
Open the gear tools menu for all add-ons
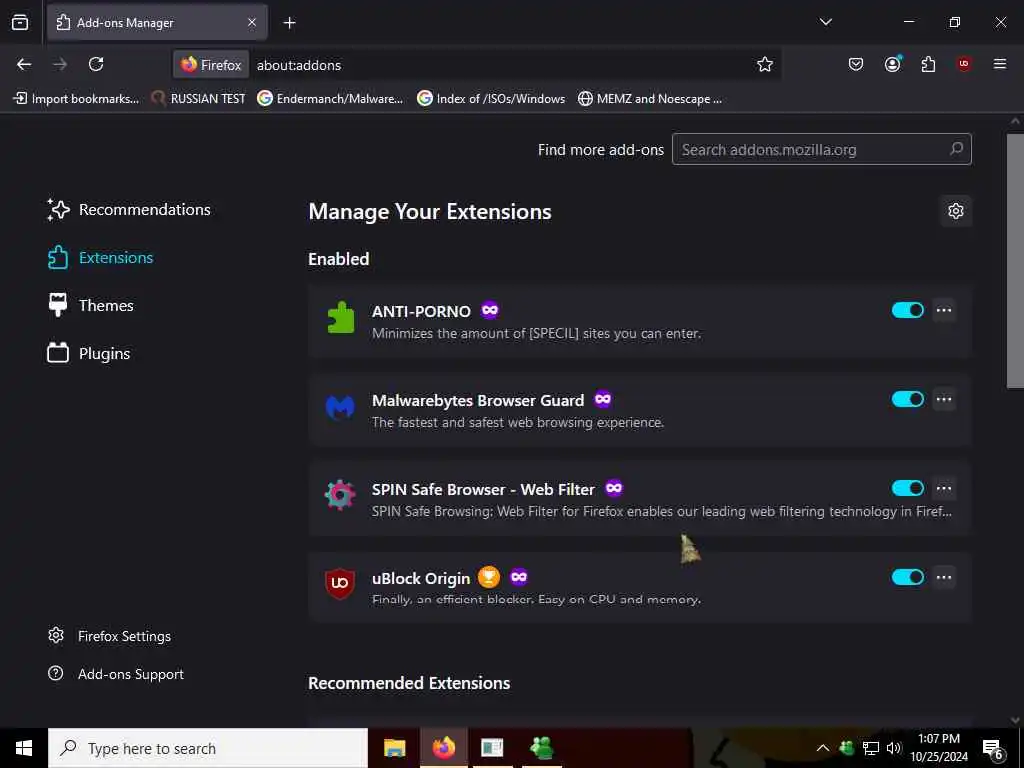tap(955, 211)
